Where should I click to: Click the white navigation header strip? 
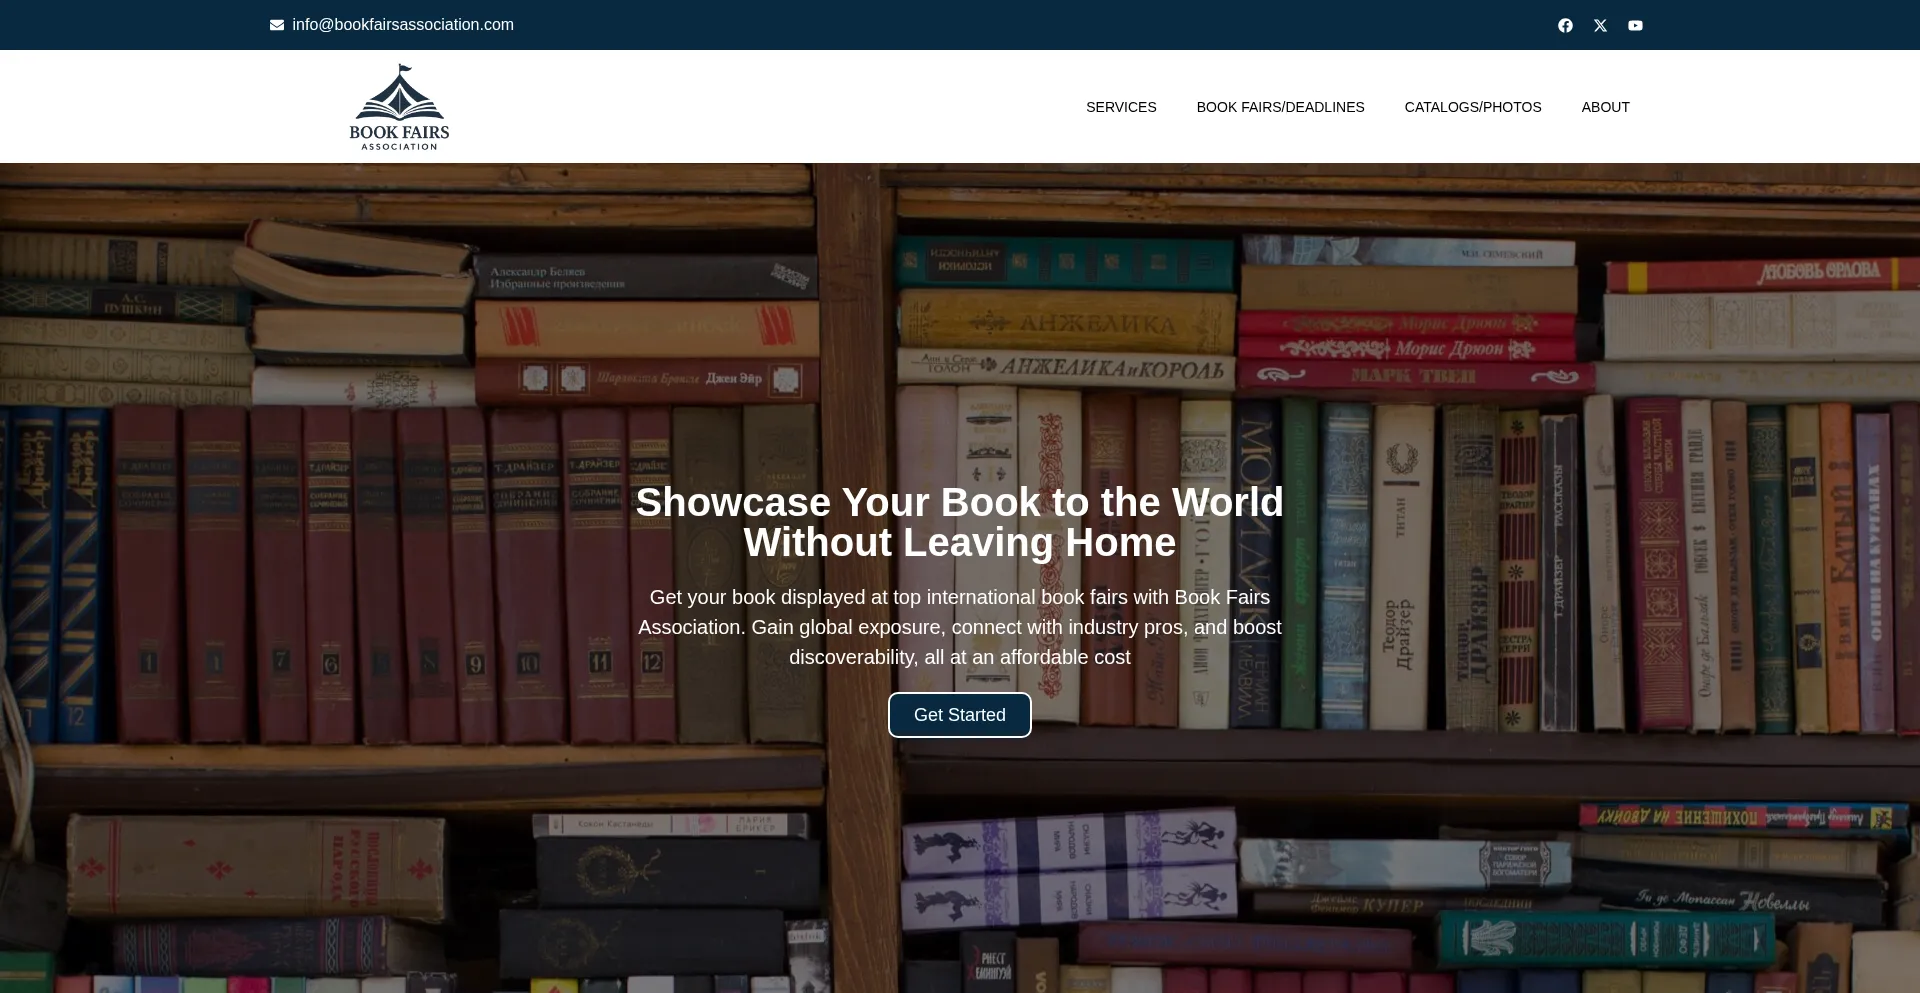tap(800, 106)
